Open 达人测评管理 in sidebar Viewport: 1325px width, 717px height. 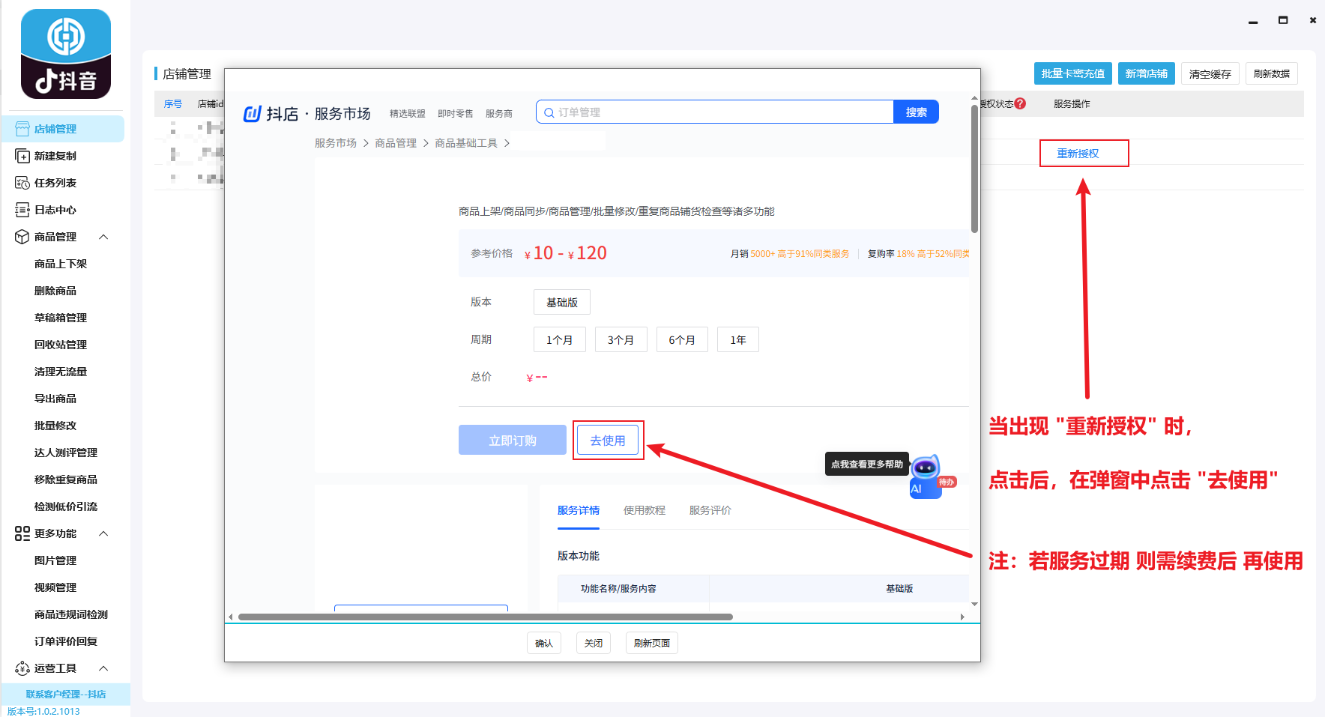click(x=66, y=453)
